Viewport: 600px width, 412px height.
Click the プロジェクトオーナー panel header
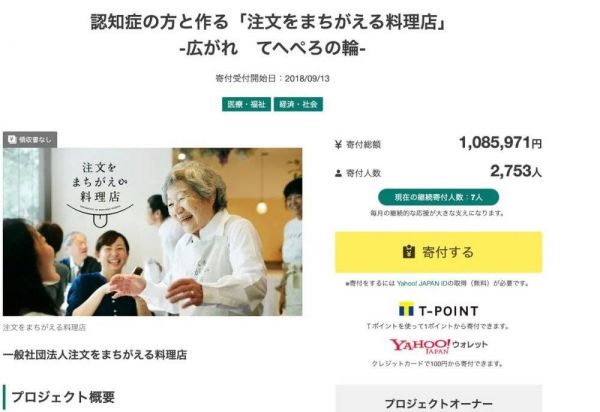click(439, 404)
